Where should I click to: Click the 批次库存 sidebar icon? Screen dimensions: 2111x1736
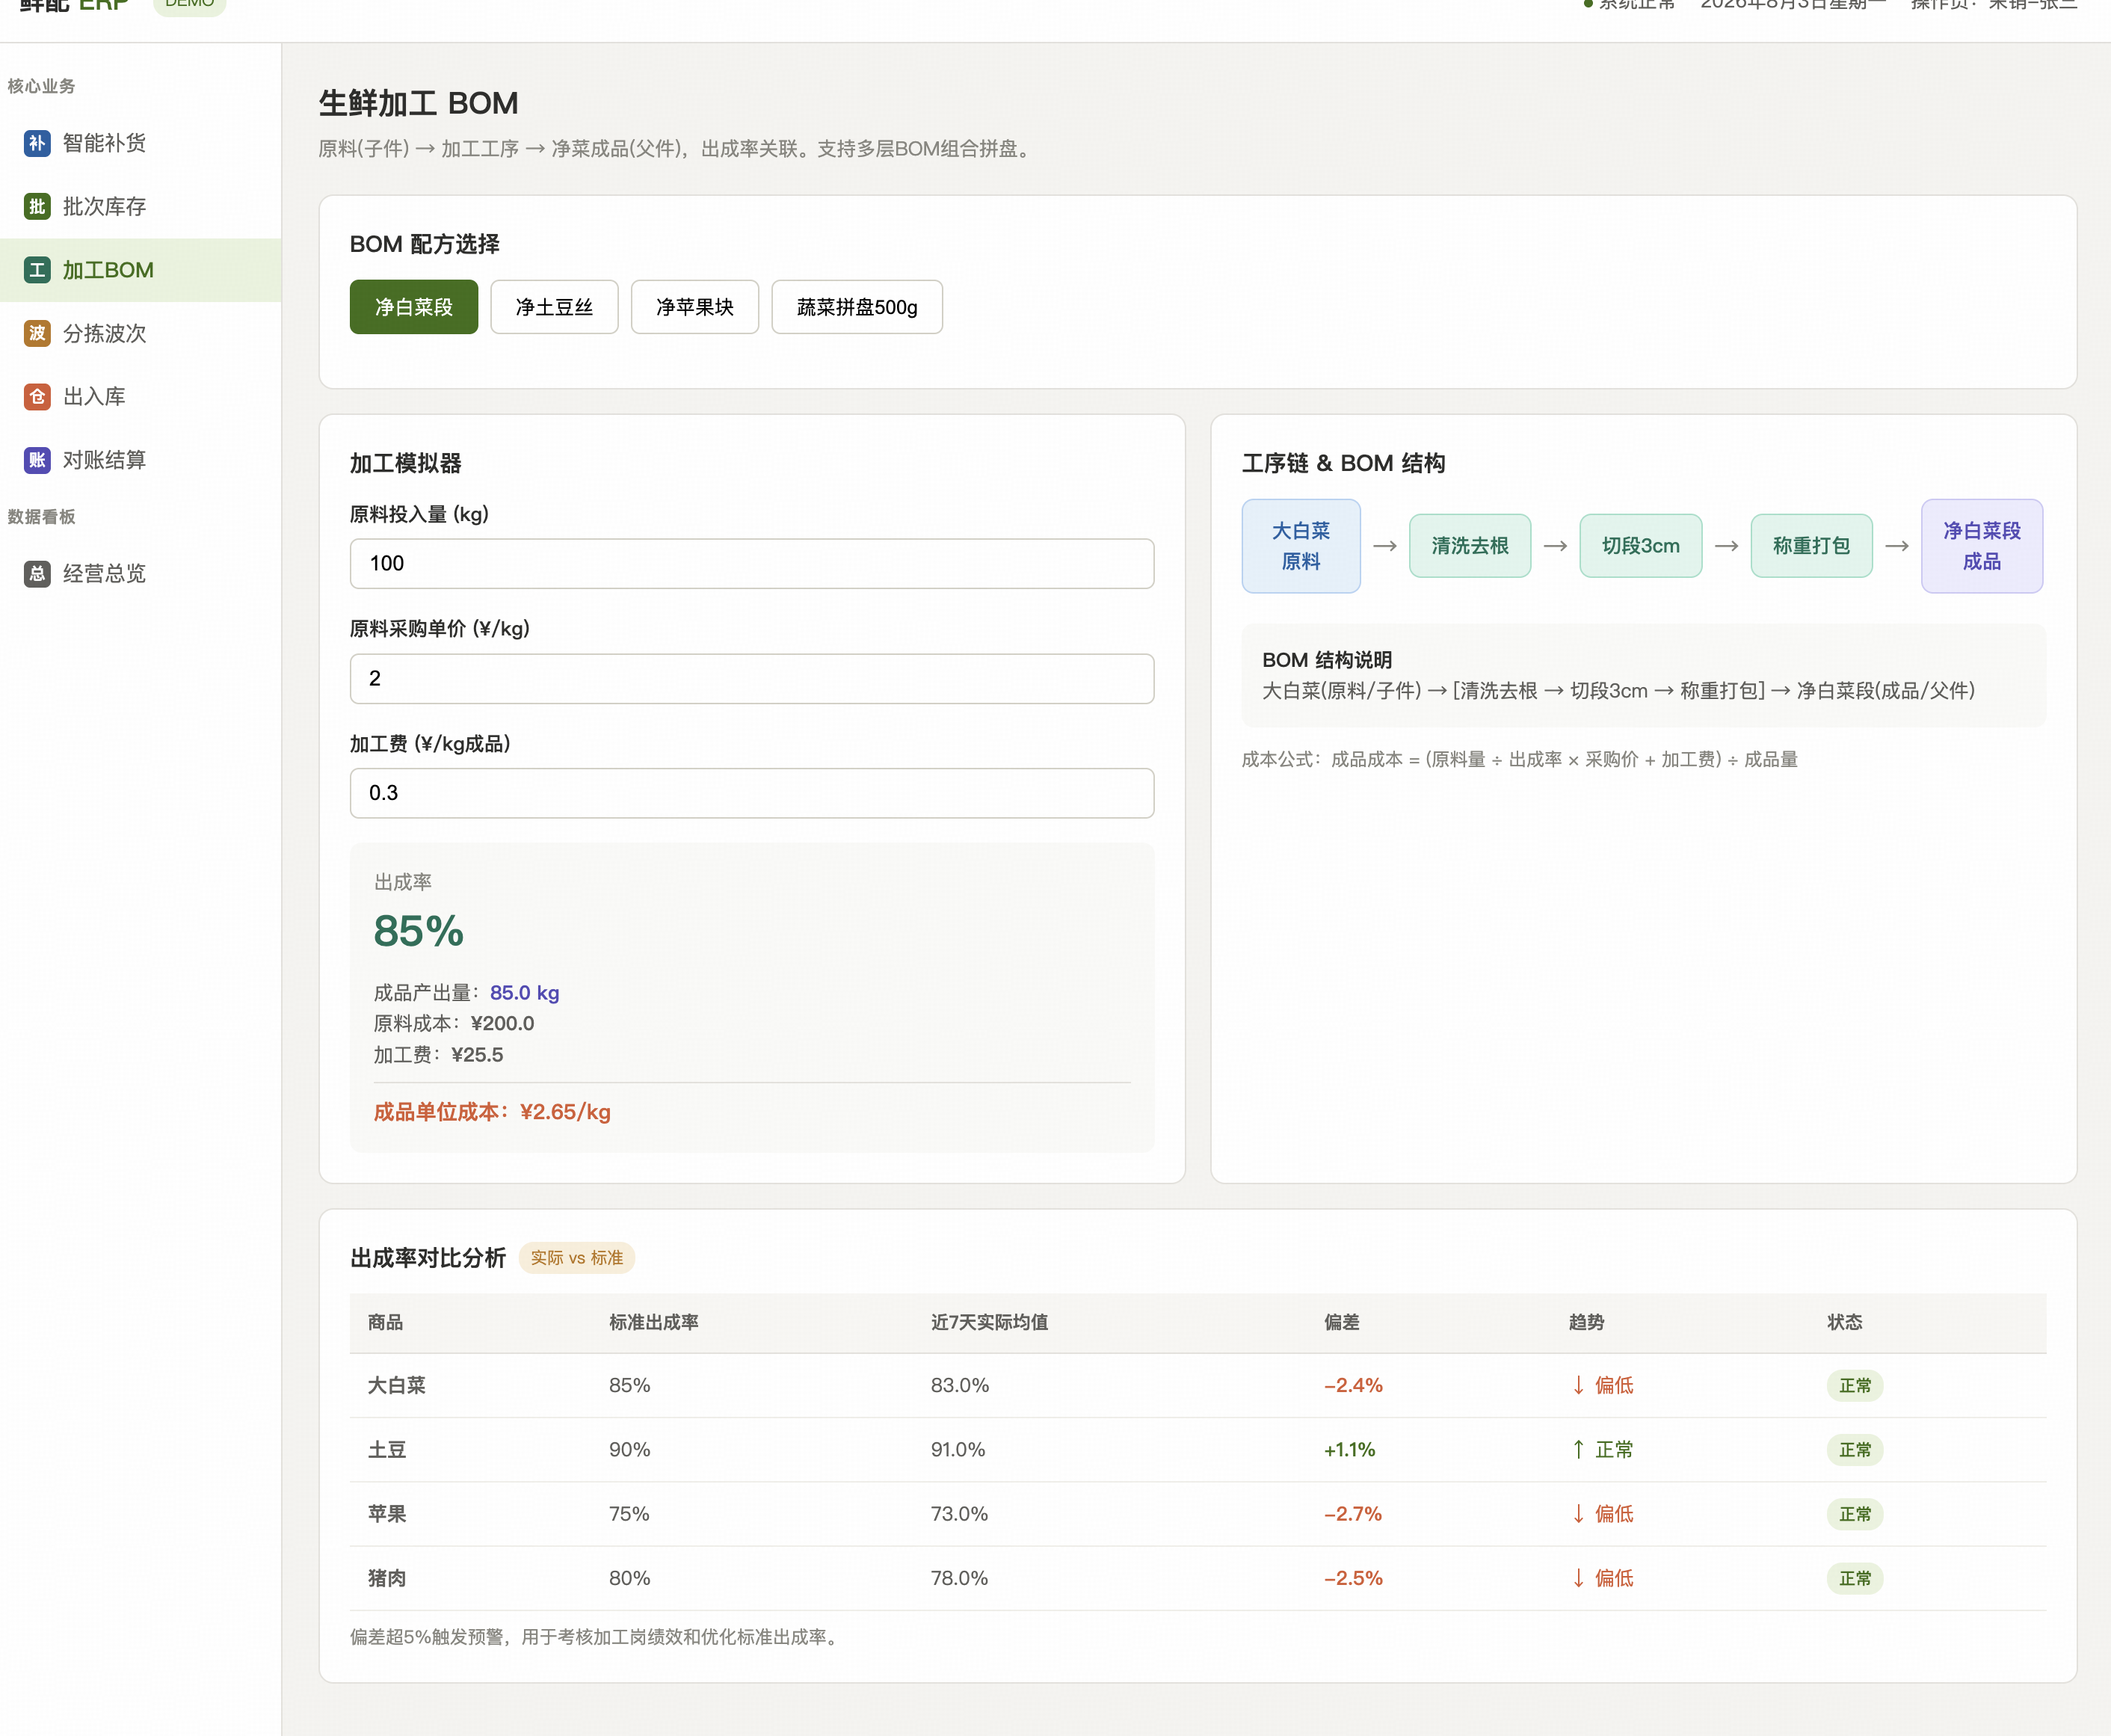[x=37, y=207]
